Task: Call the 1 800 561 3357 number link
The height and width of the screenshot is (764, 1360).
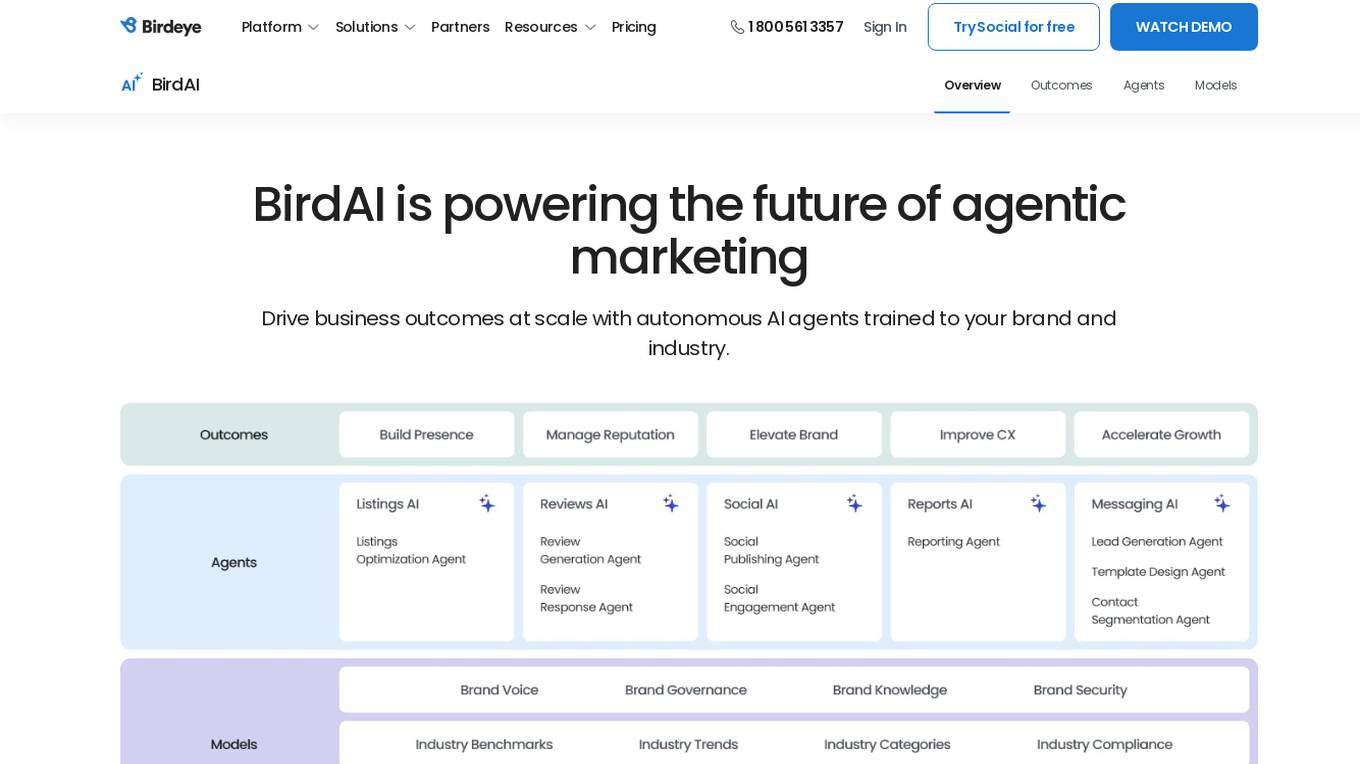Action: (x=795, y=27)
